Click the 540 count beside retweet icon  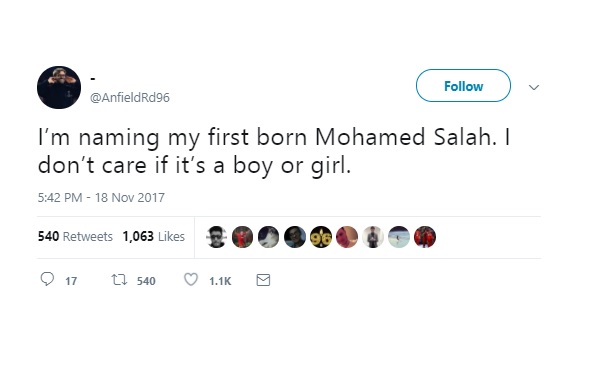[146, 281]
